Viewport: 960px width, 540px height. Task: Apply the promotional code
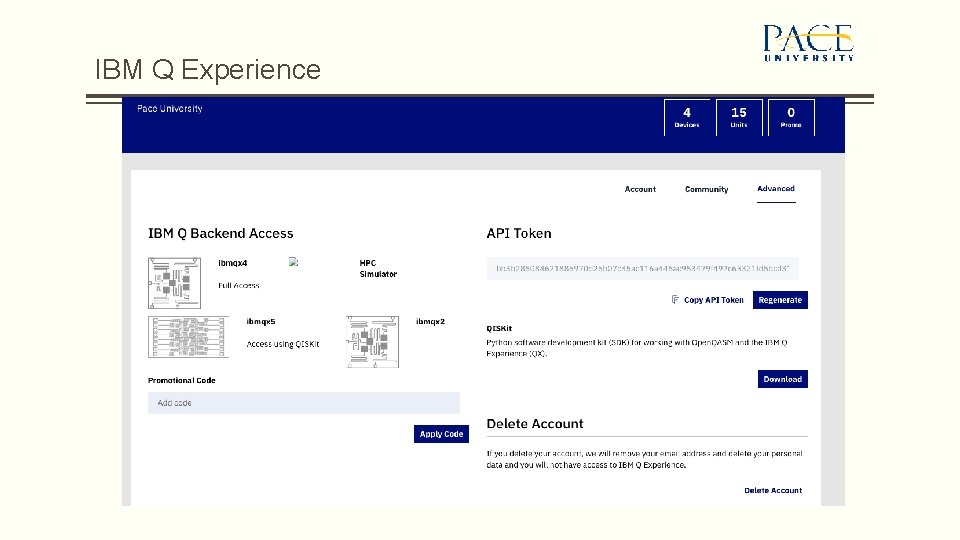coord(441,433)
